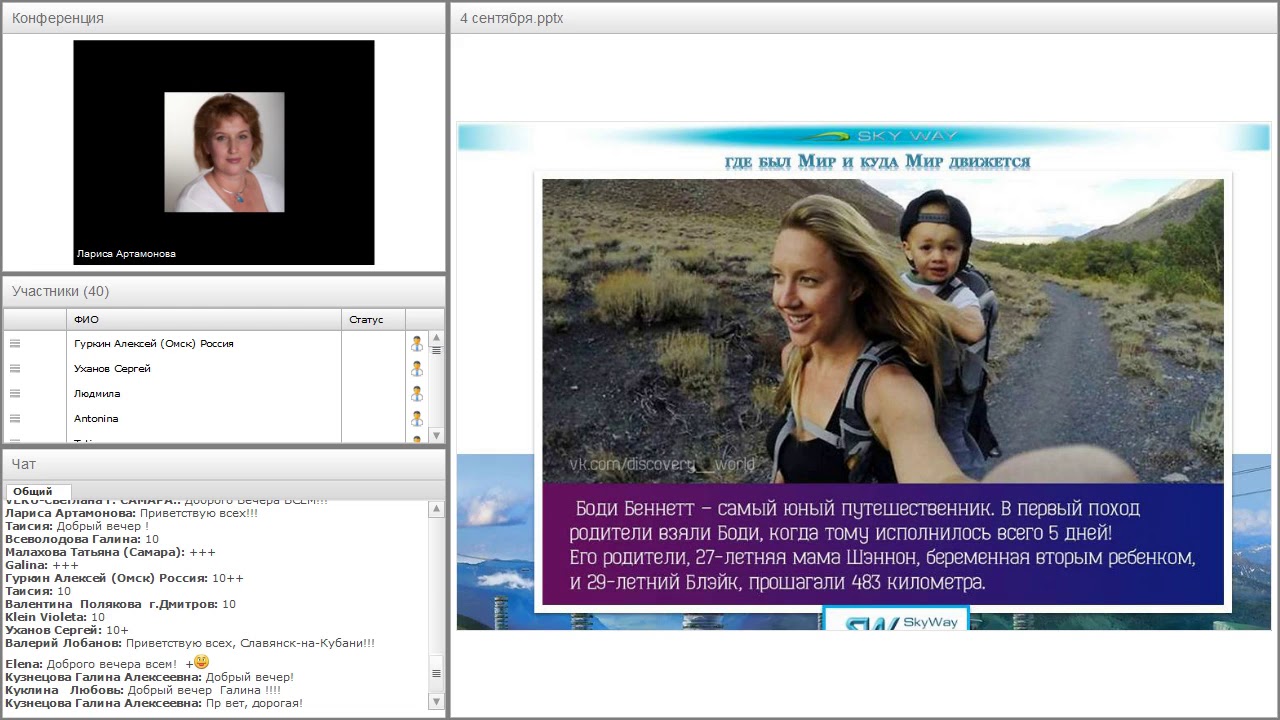
Task: Click the chat scroll-down arrow
Action: (x=436, y=702)
